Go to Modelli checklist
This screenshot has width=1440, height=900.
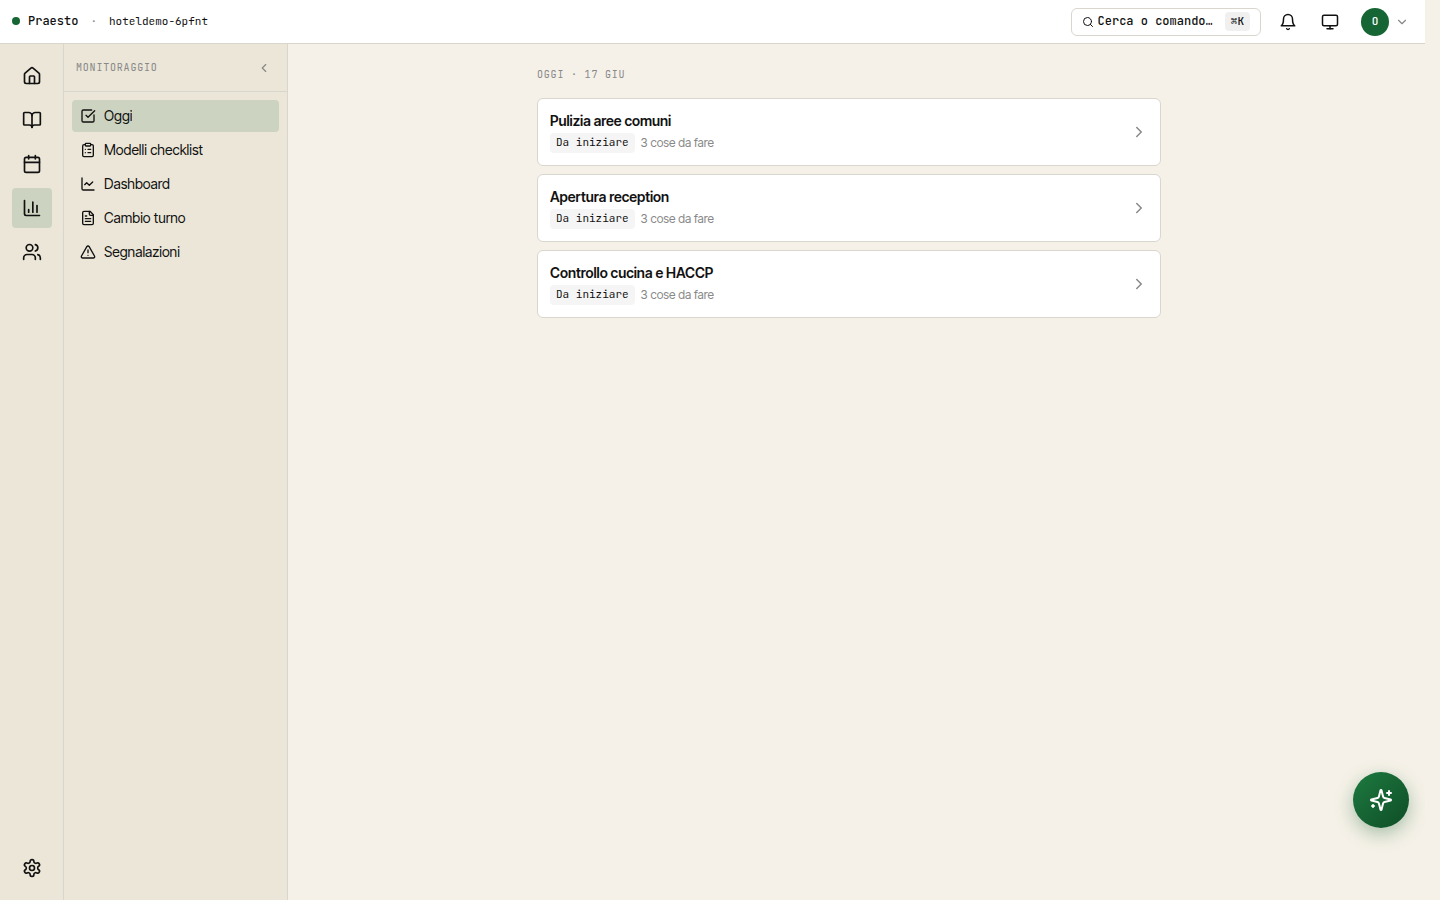tap(175, 150)
